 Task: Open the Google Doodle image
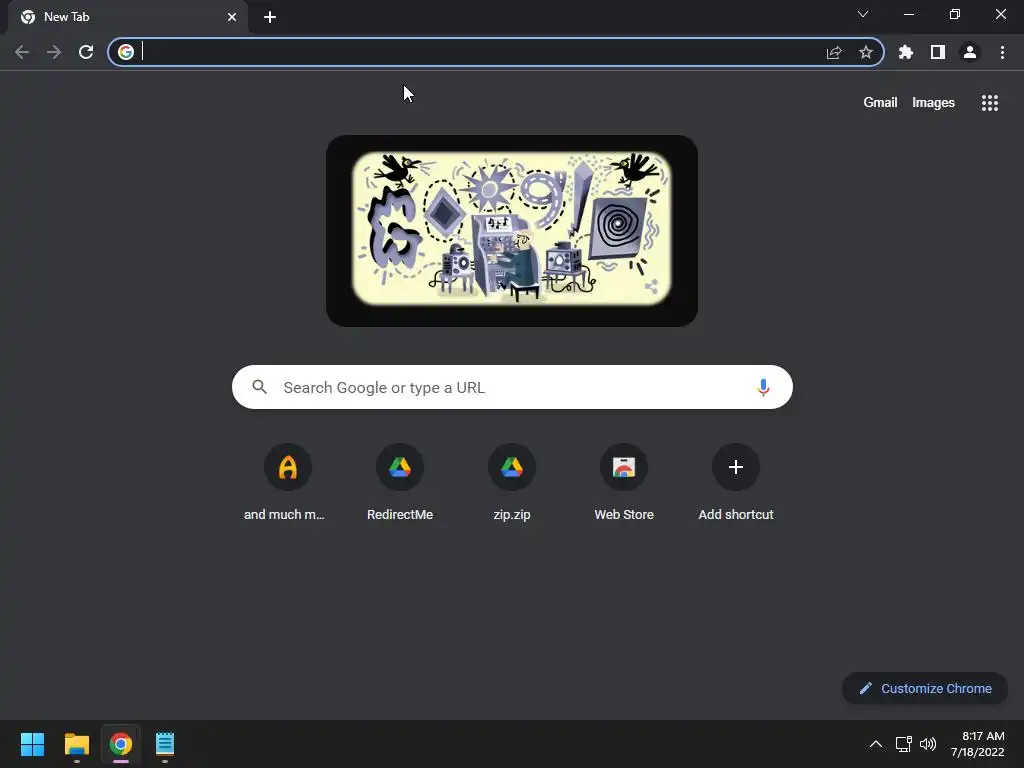click(x=512, y=230)
